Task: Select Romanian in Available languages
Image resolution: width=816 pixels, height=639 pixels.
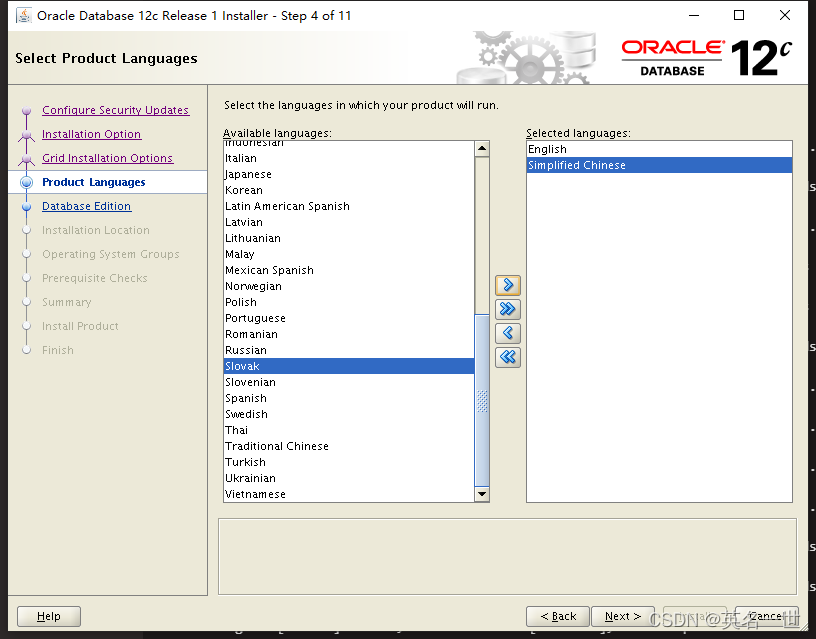Action: (349, 334)
